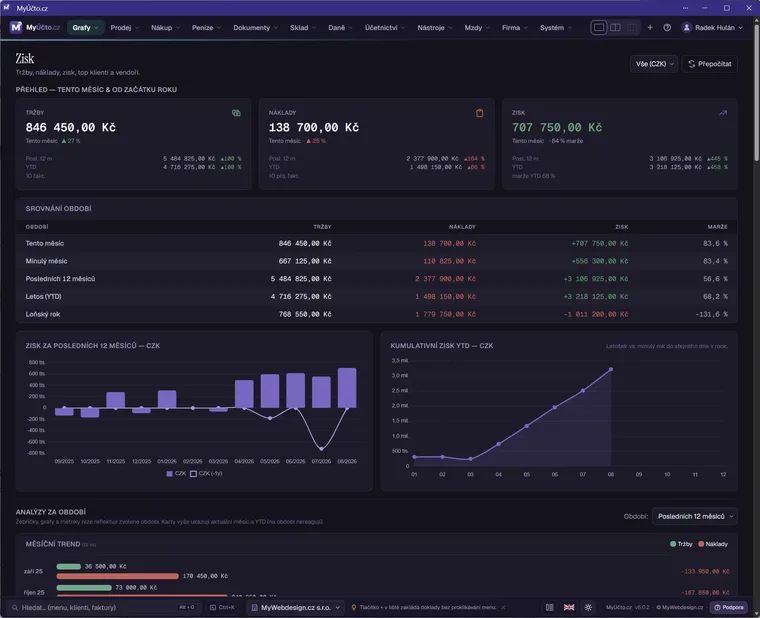Image resolution: width=760 pixels, height=618 pixels.
Task: Dismiss the tip message in status bar
Action: (503, 607)
